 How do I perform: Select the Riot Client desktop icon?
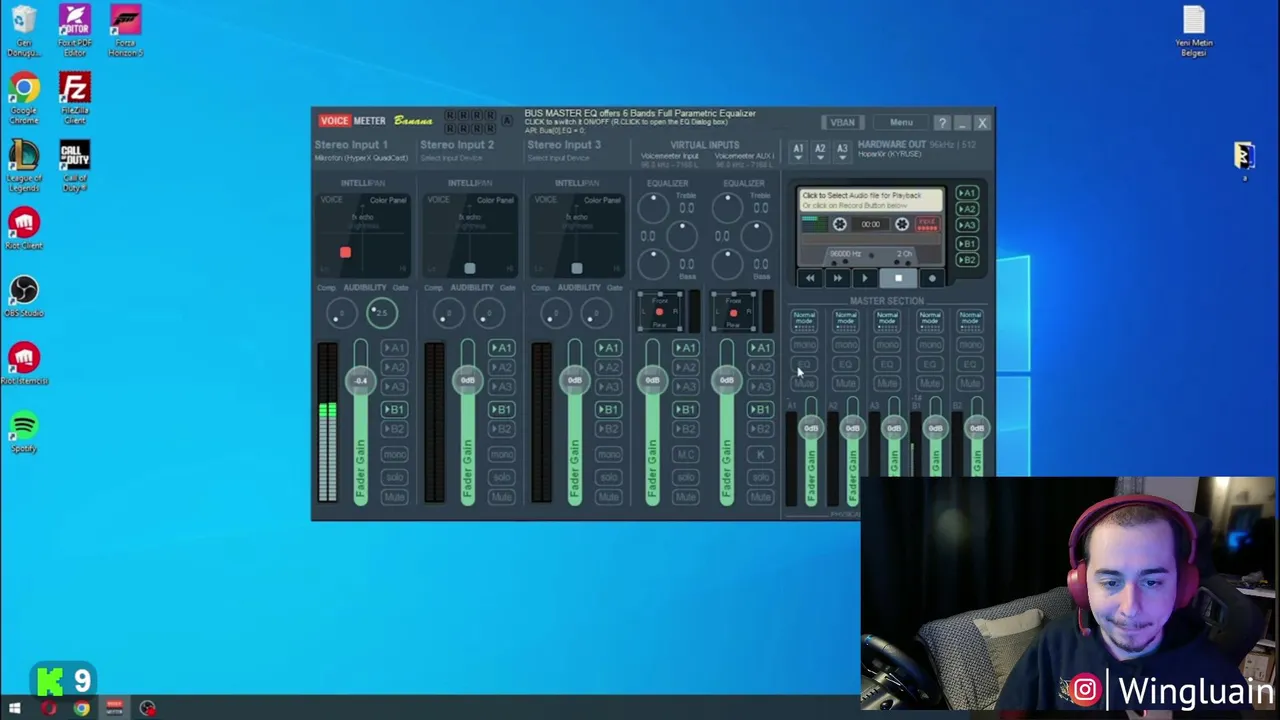[x=24, y=229]
